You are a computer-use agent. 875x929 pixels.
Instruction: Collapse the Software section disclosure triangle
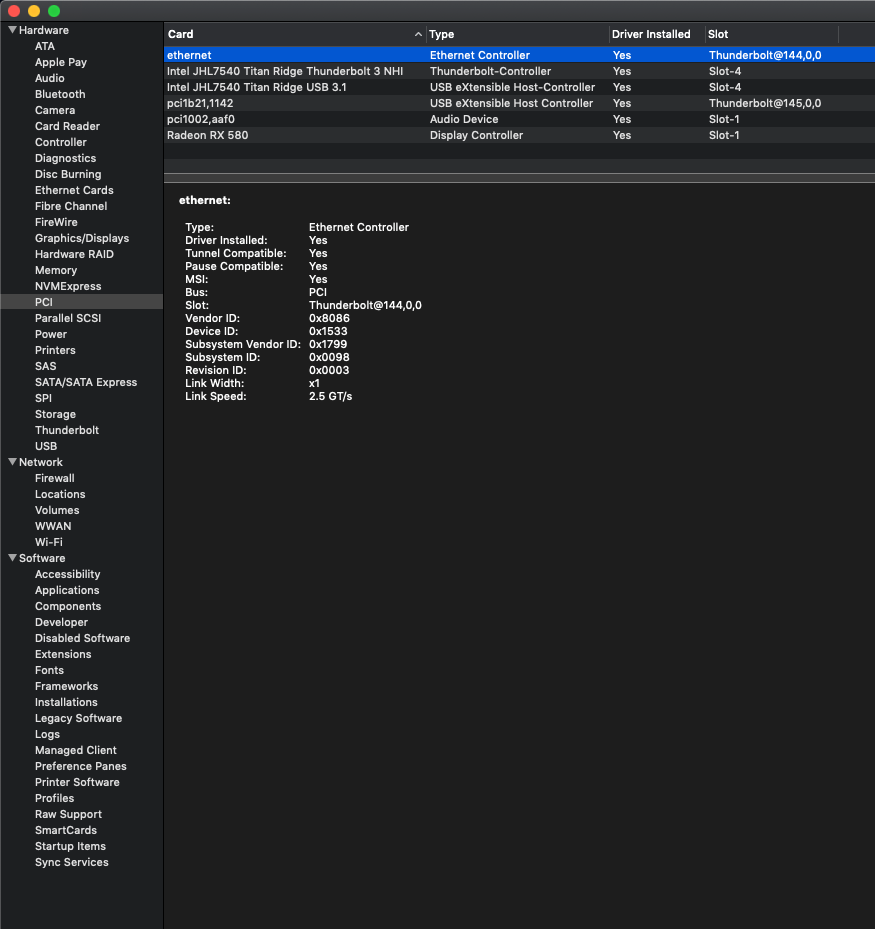pyautogui.click(x=12, y=558)
